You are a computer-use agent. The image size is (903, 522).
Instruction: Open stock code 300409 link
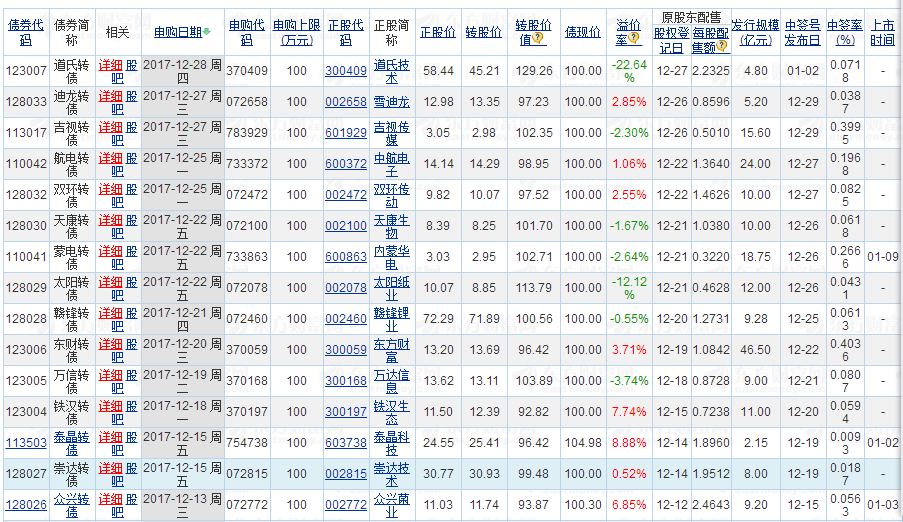[346, 71]
